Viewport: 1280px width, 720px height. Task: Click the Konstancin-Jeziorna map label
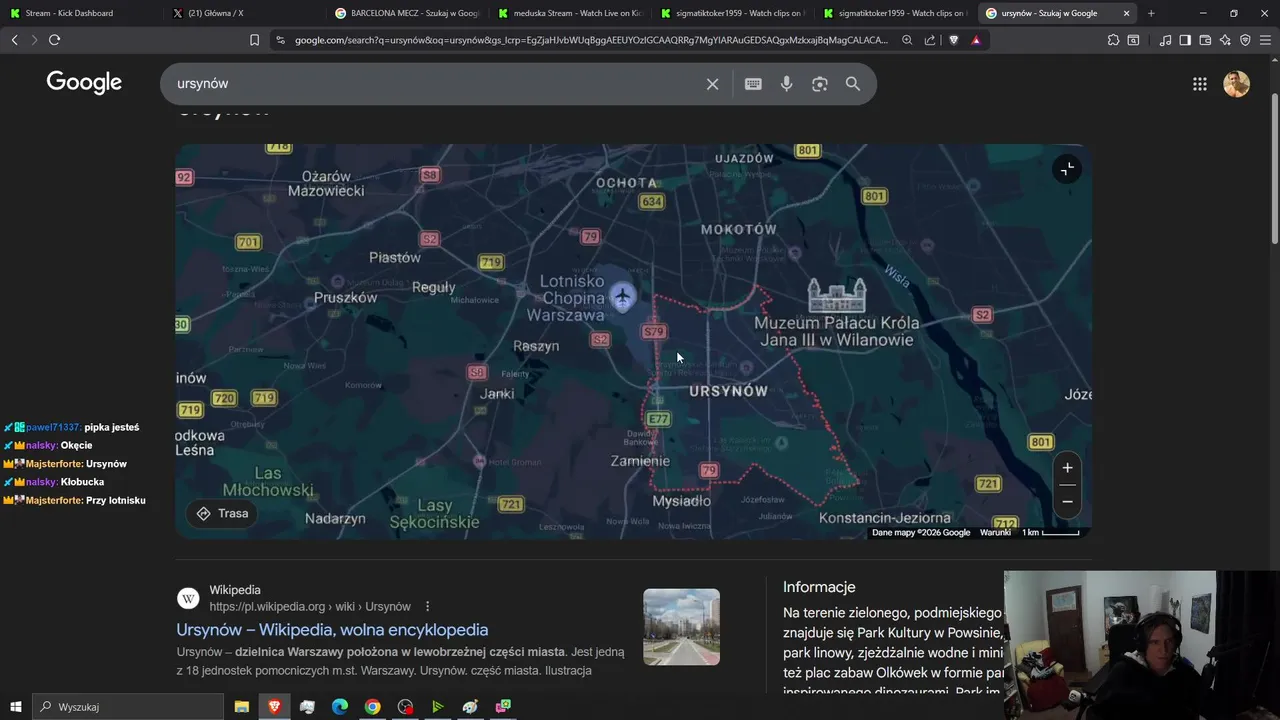pyautogui.click(x=885, y=518)
